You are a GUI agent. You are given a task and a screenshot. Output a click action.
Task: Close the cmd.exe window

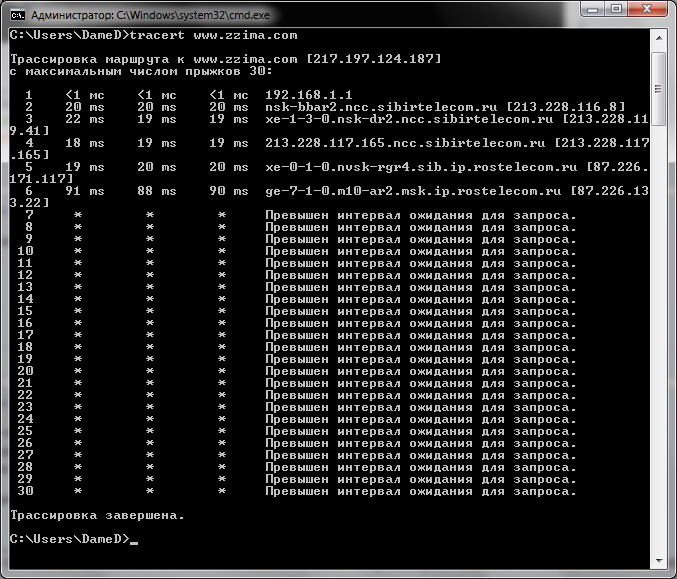[647, 9]
